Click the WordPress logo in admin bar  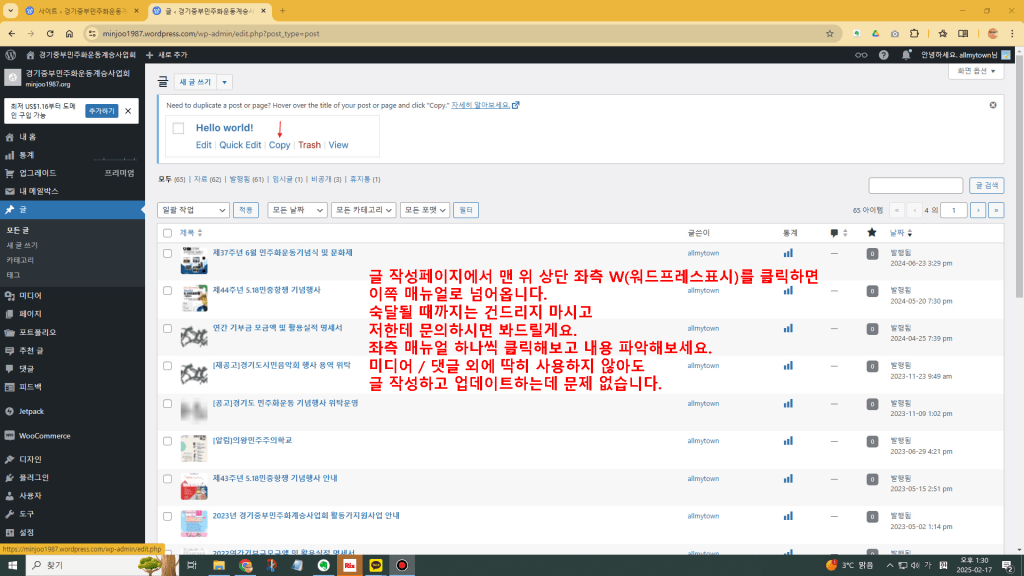click(10, 54)
